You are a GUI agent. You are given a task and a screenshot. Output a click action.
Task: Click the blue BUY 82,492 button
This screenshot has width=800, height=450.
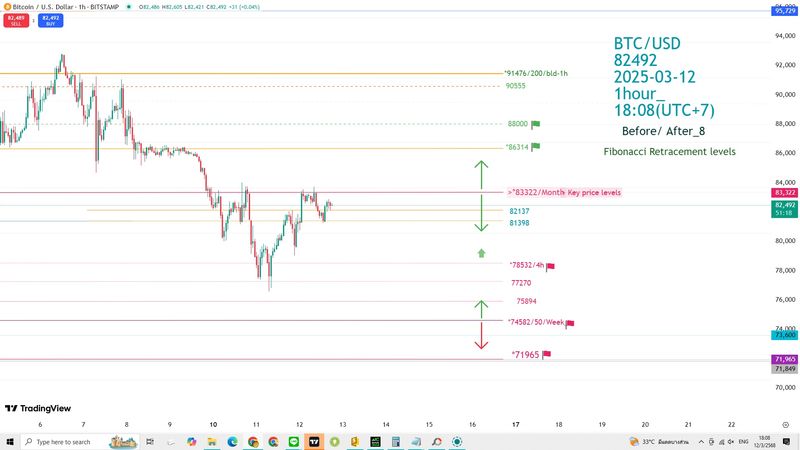tap(50, 18)
